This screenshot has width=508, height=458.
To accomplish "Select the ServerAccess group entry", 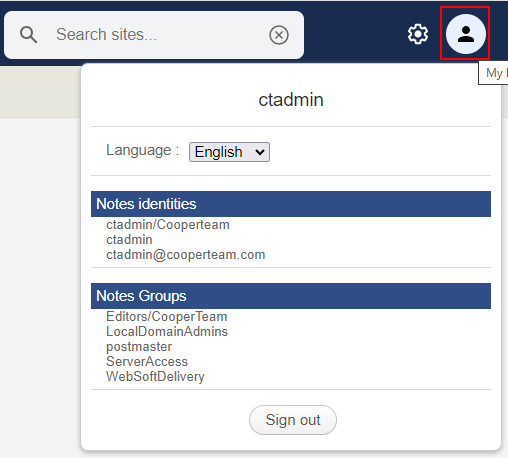I will (147, 362).
